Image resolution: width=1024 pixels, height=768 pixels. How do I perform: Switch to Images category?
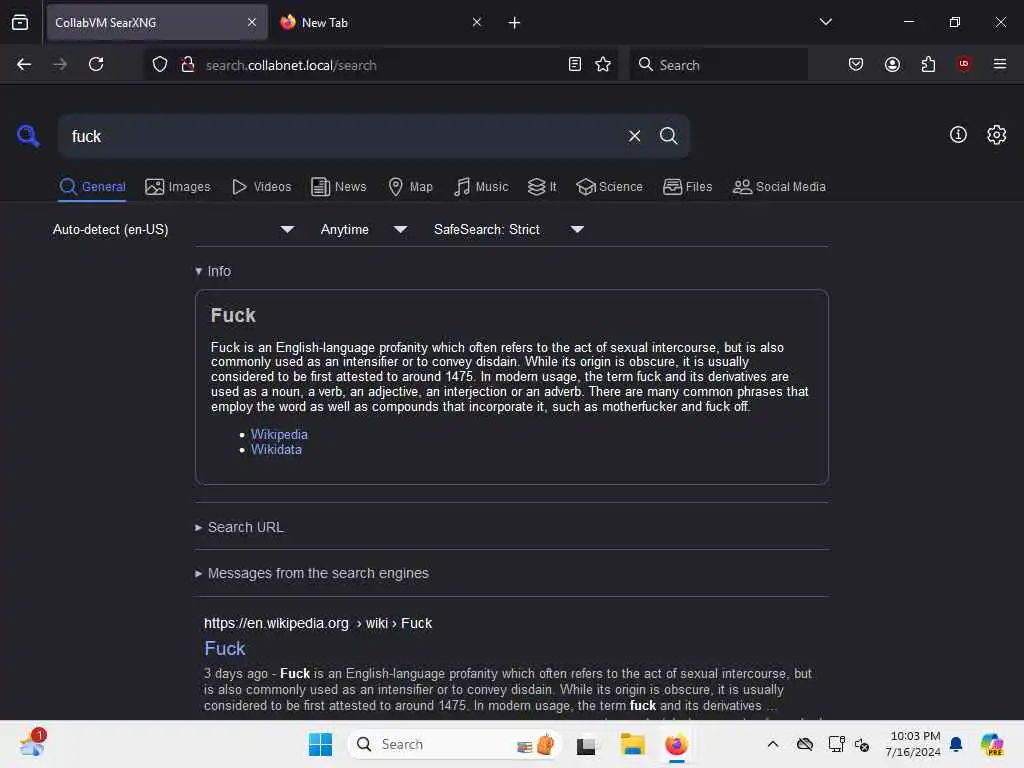point(178,187)
